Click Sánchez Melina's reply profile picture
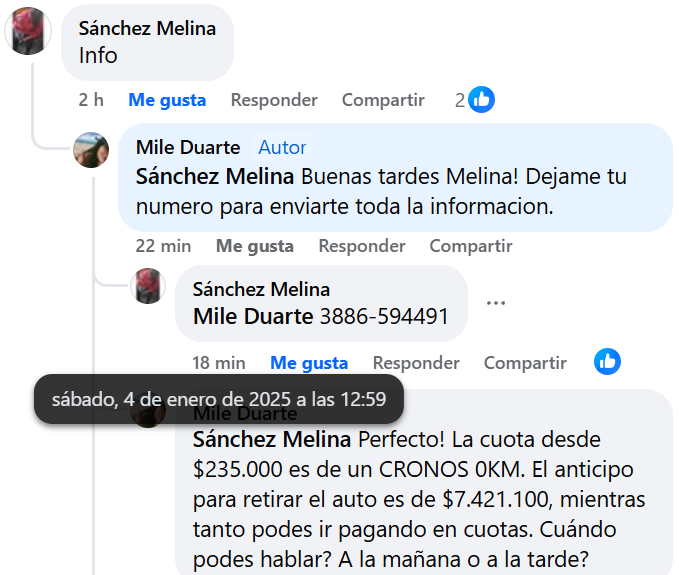 148,286
